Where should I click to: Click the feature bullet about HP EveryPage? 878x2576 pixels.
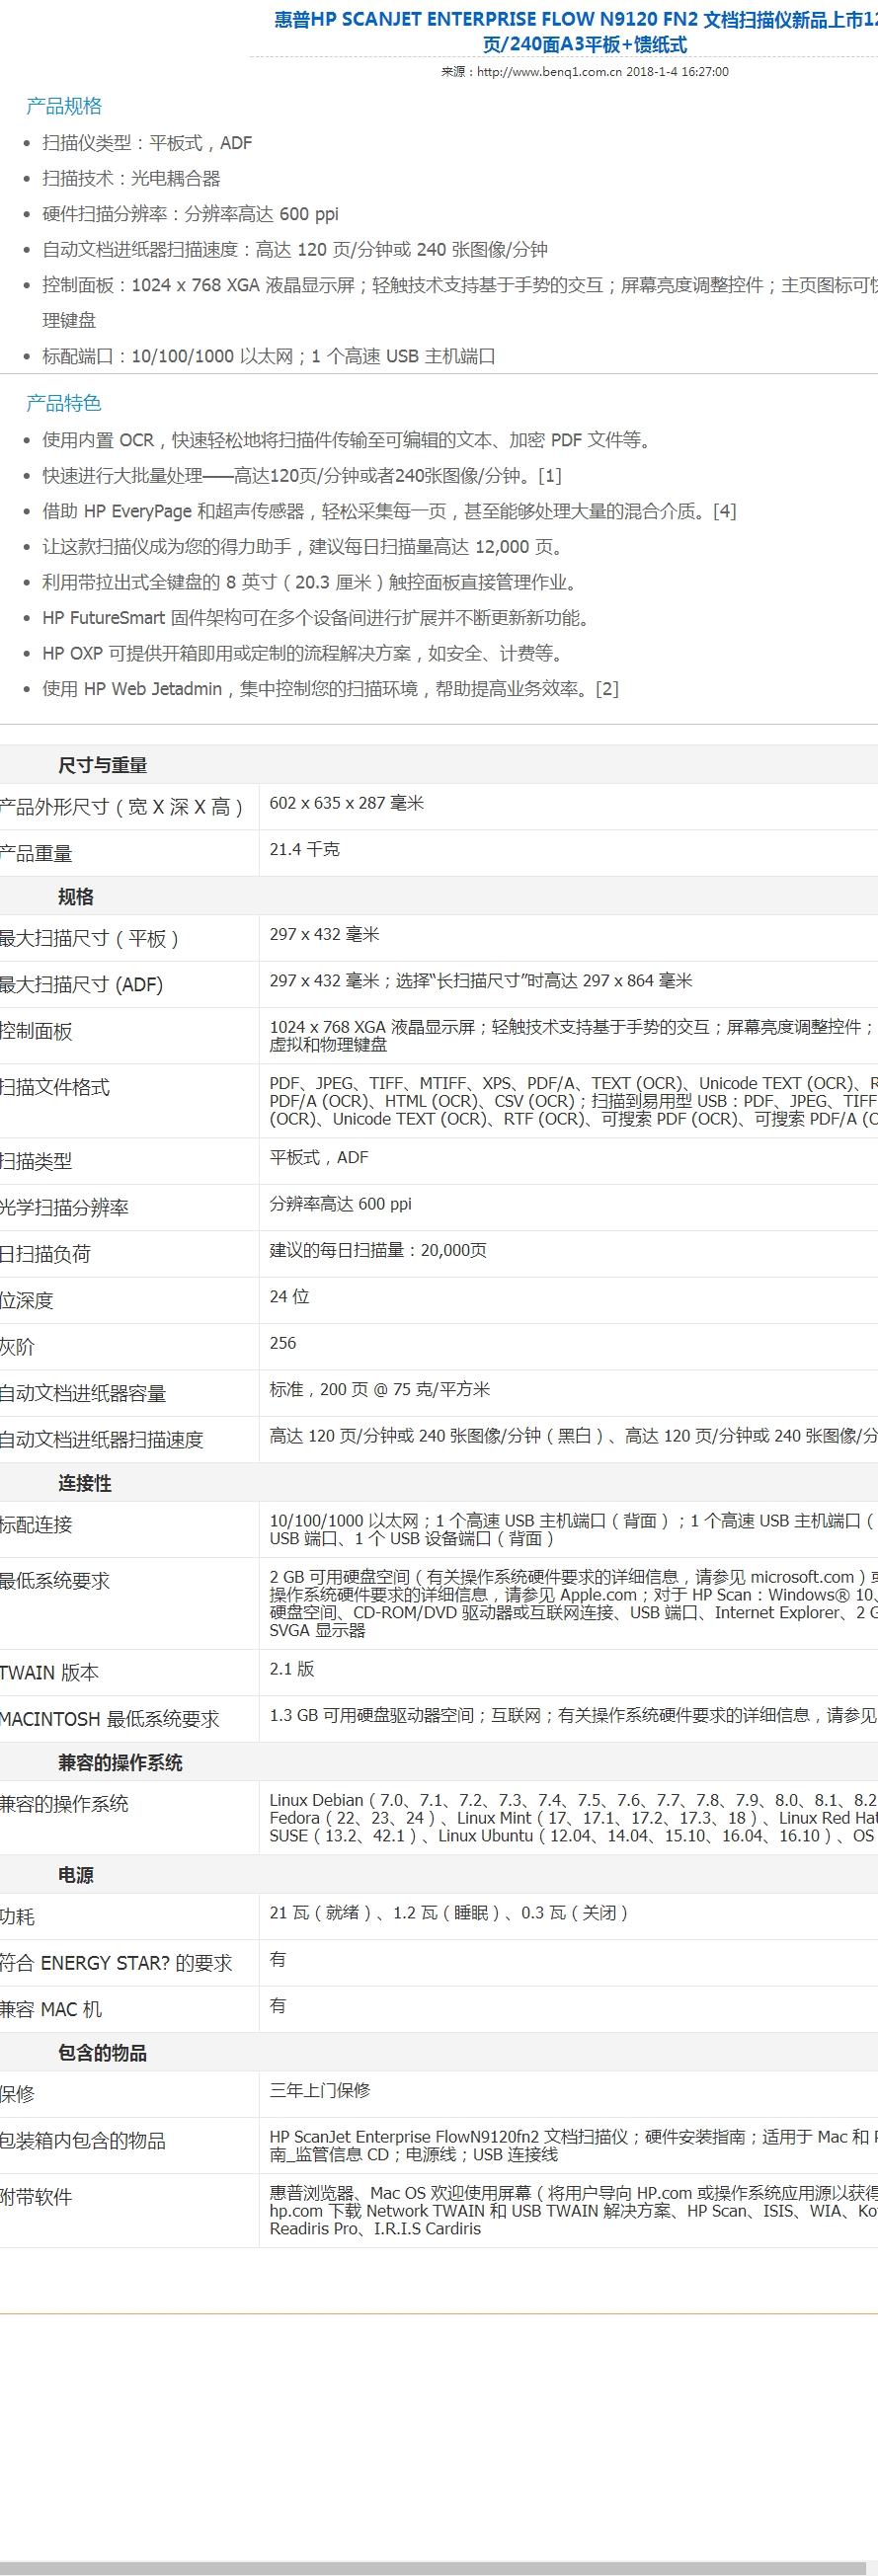(389, 511)
